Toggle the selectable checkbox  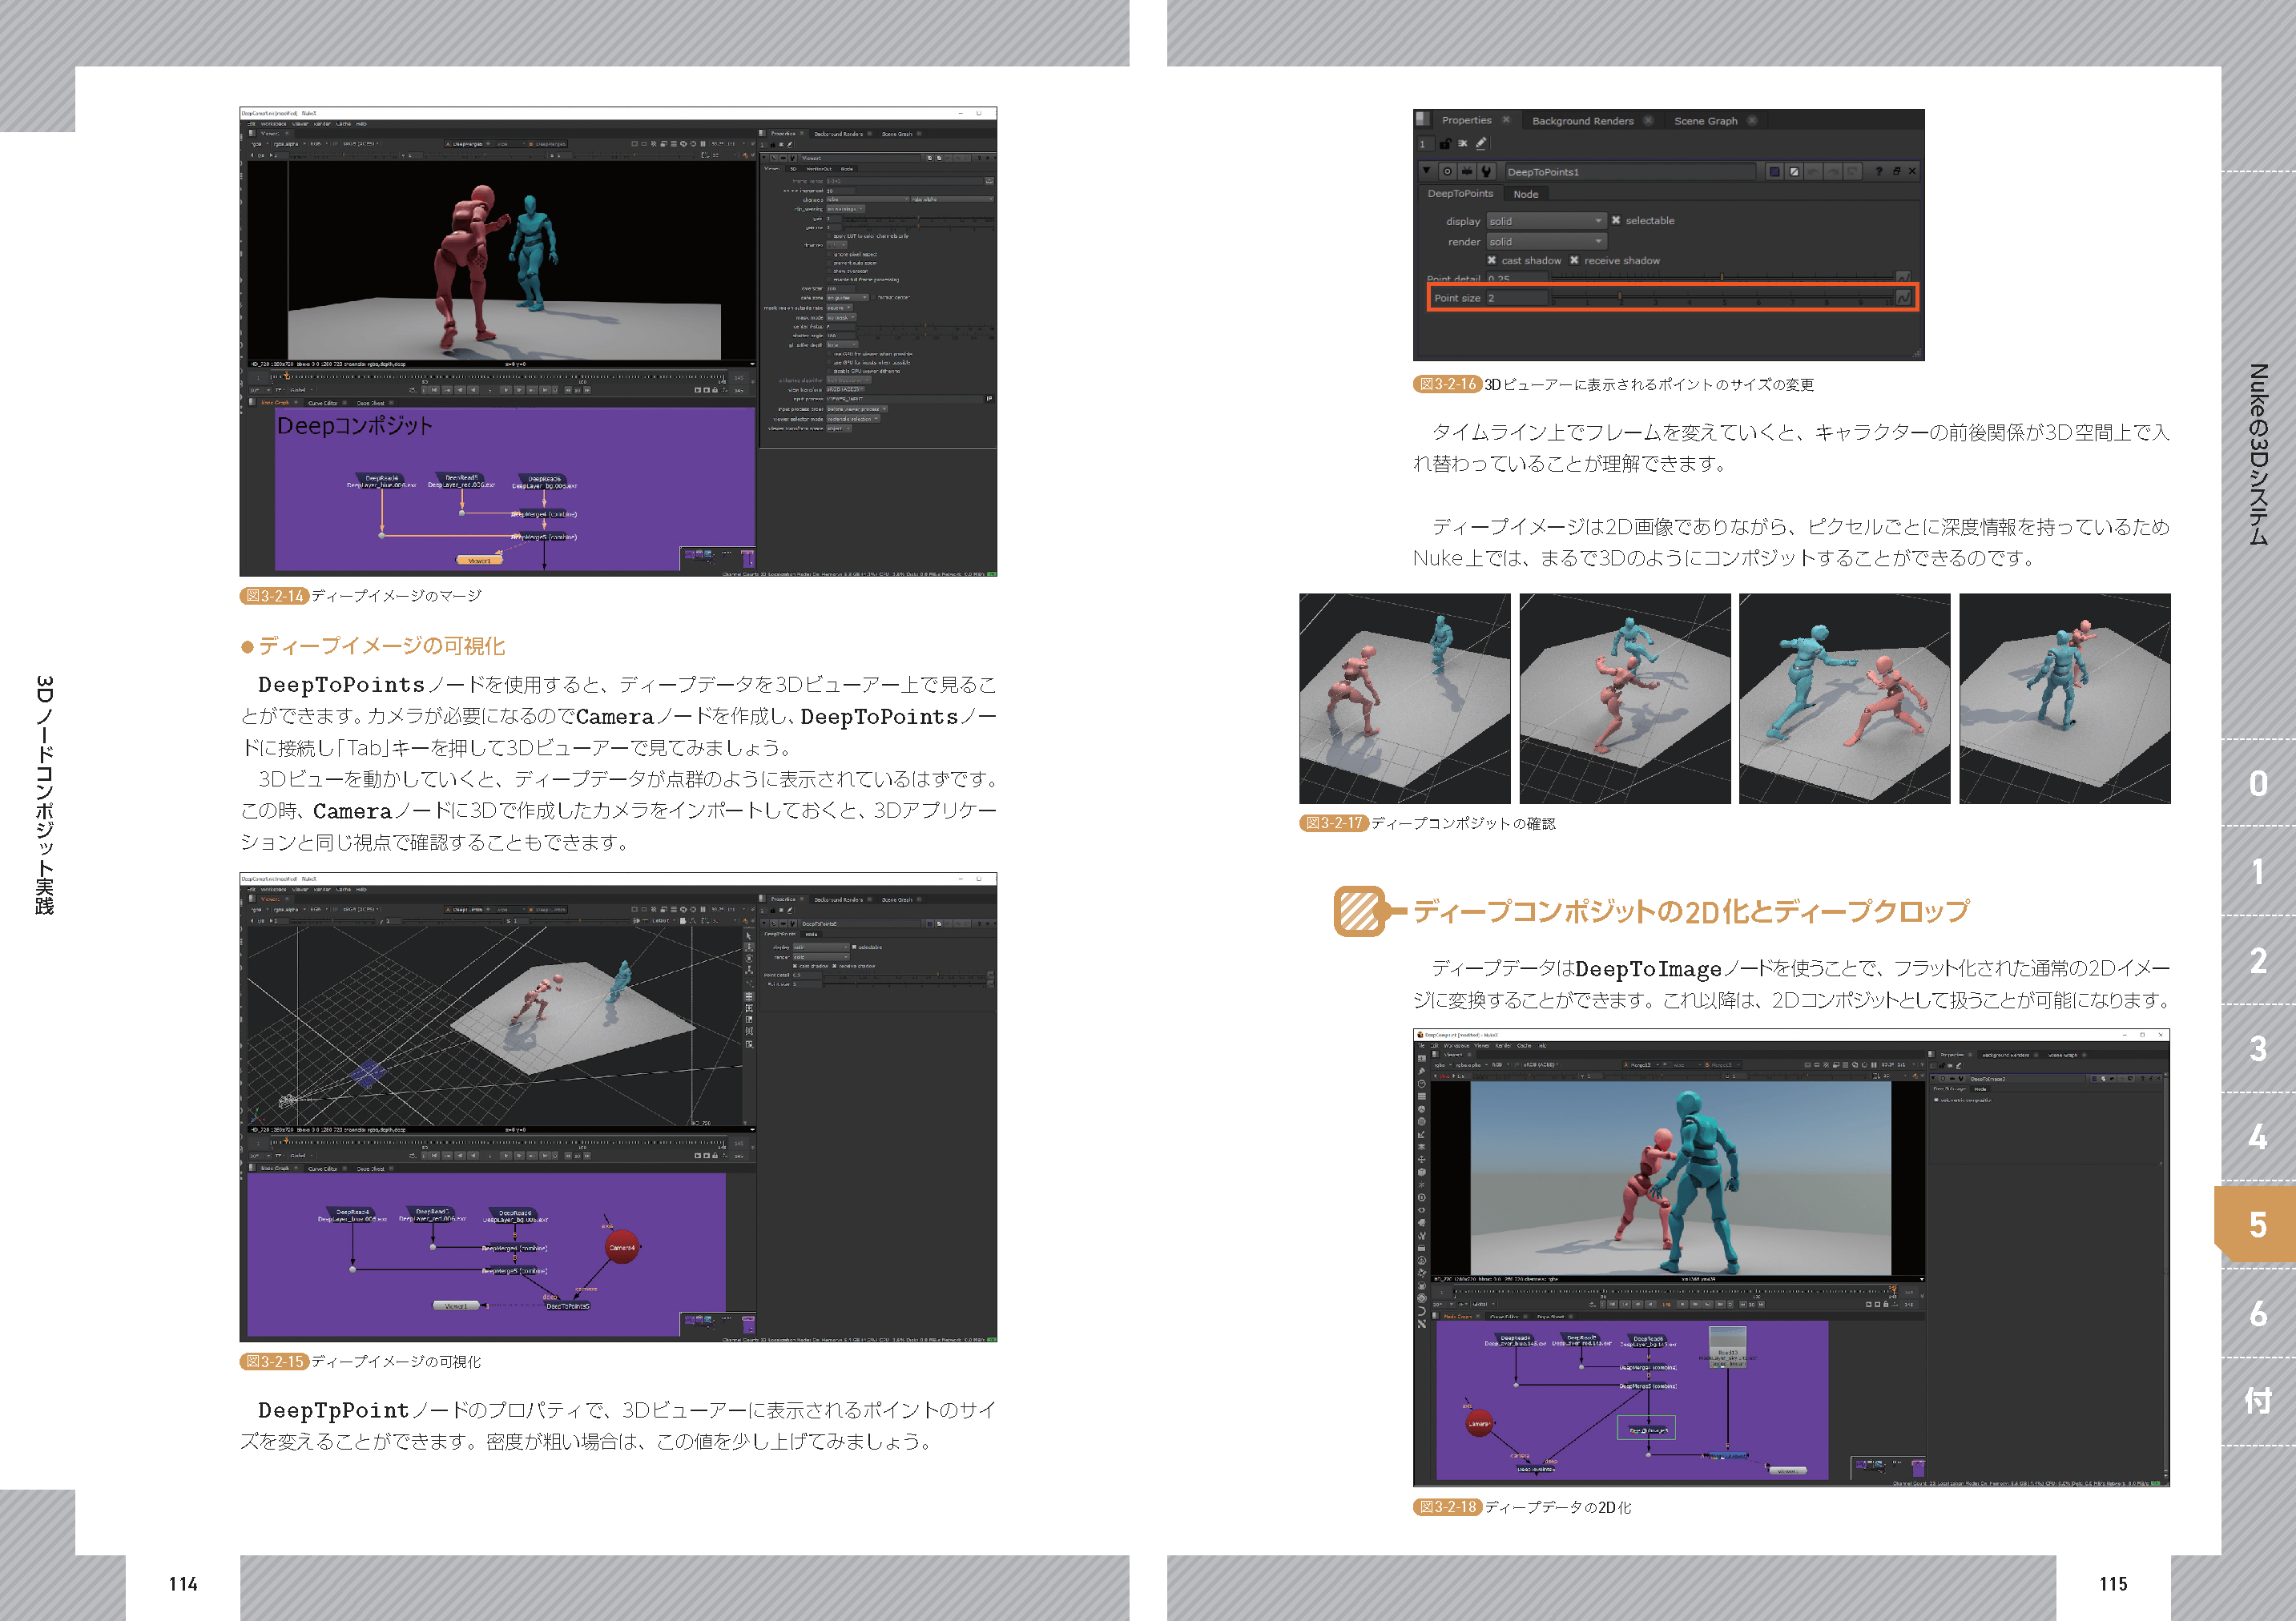1616,220
